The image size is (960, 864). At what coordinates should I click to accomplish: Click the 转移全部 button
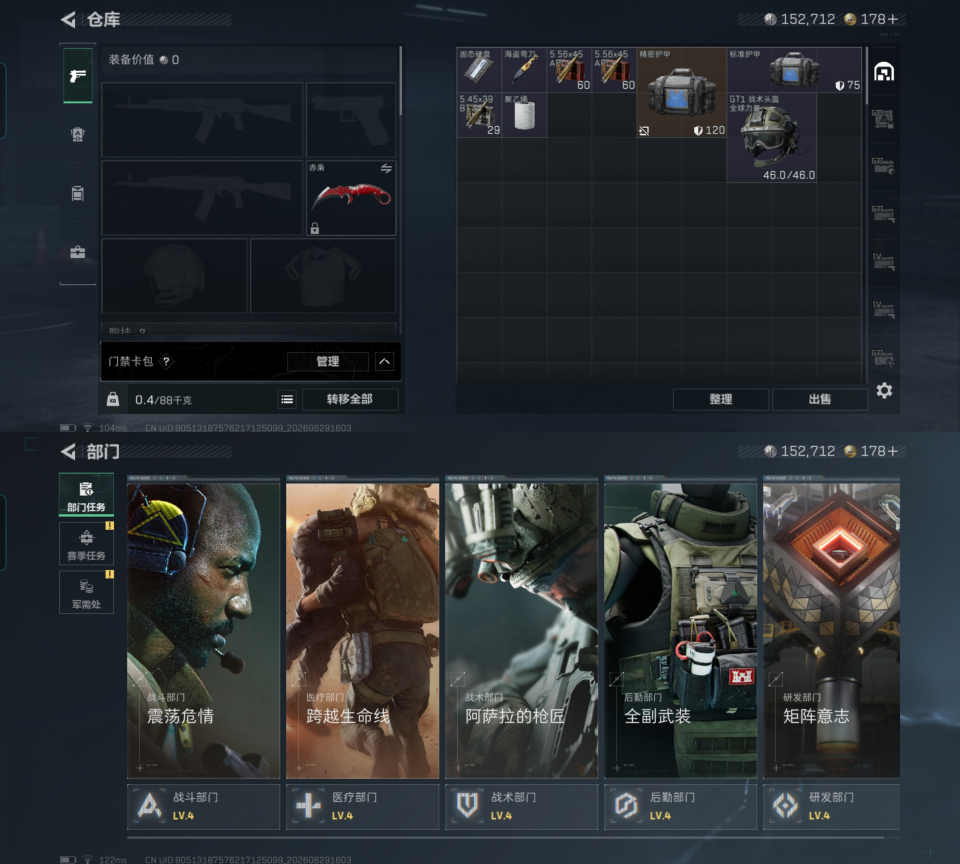[x=350, y=399]
